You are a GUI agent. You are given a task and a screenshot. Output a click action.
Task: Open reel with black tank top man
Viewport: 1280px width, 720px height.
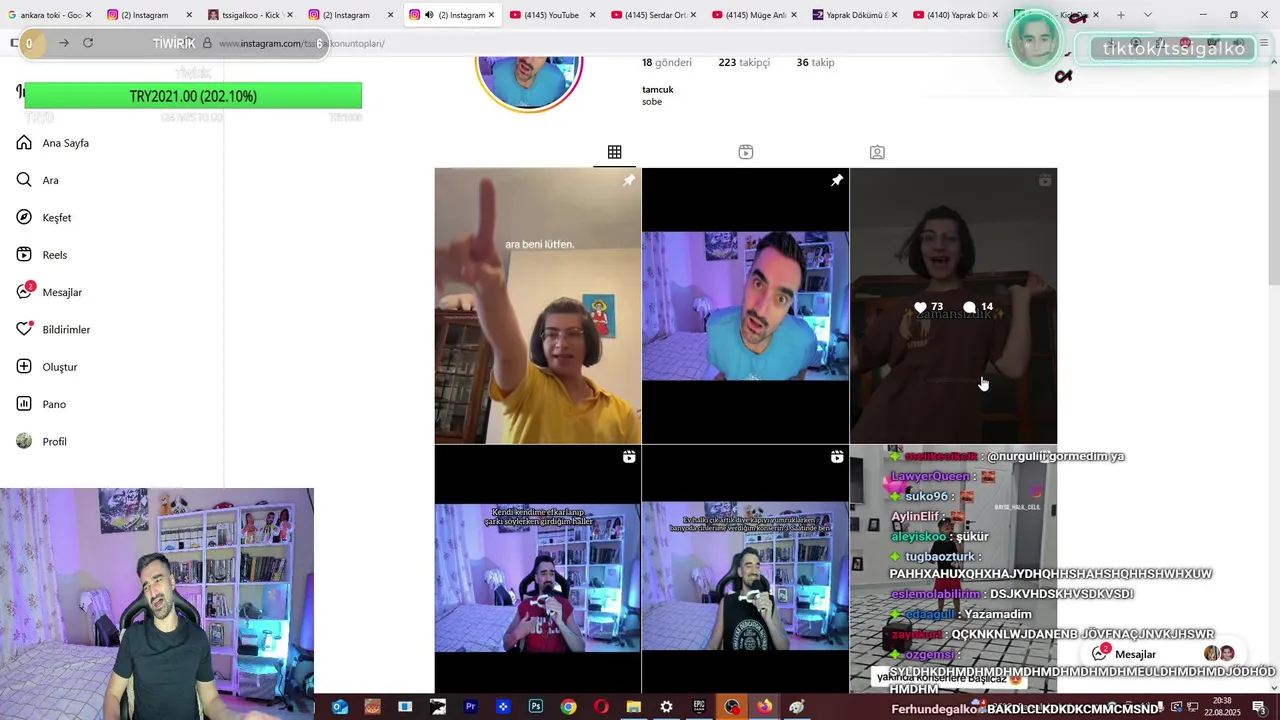pos(745,568)
